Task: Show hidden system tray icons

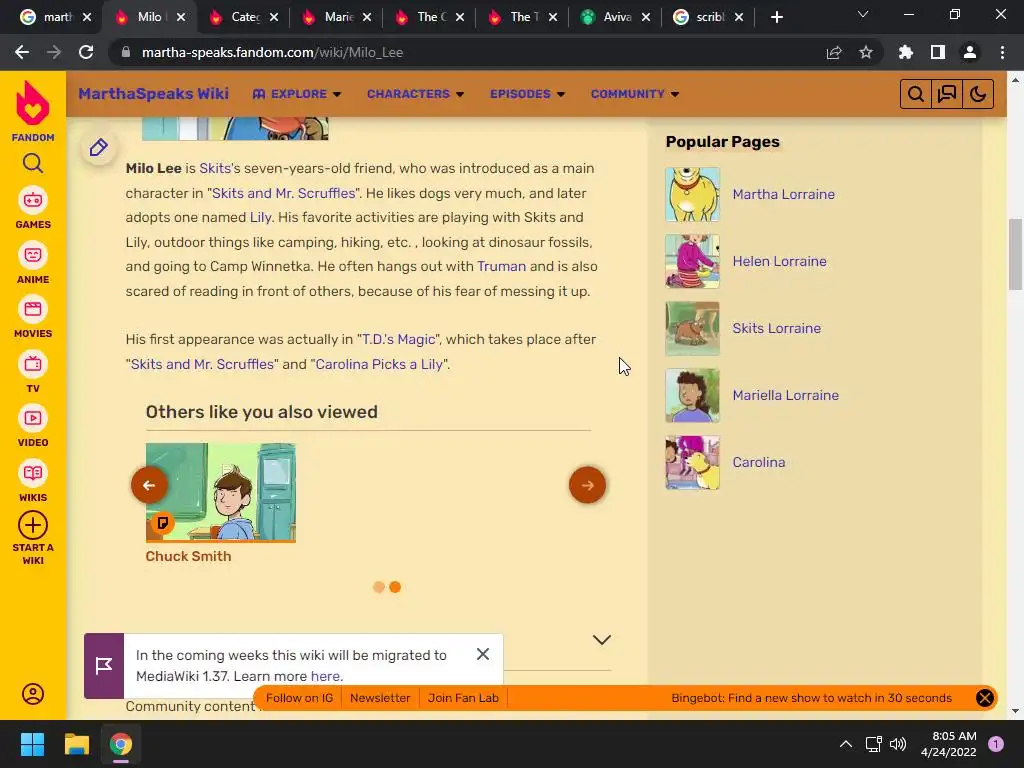Action: click(846, 744)
